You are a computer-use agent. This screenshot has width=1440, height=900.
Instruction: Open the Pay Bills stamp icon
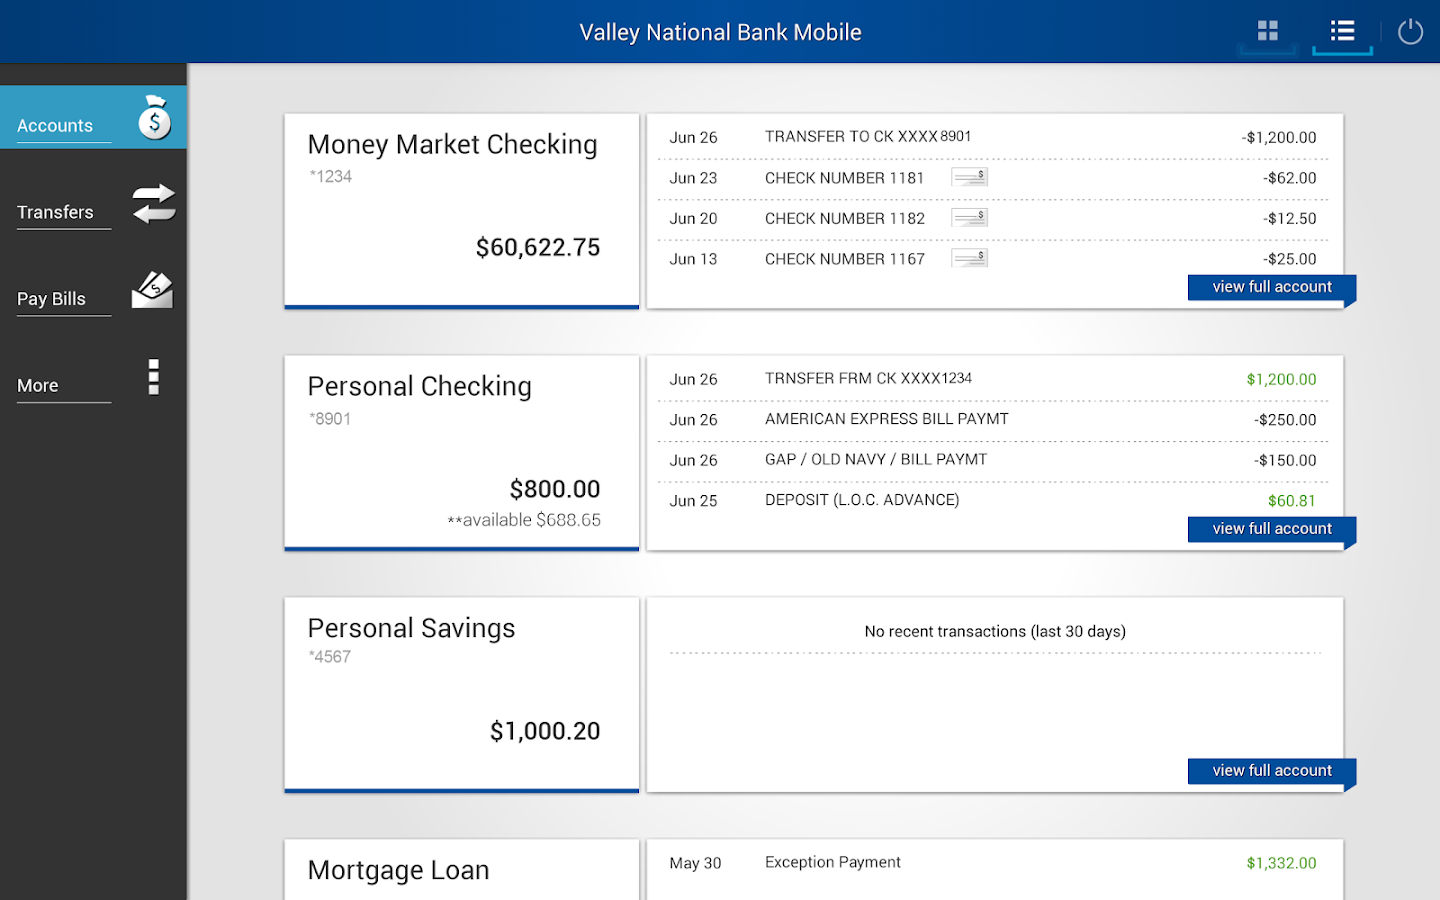coord(152,289)
